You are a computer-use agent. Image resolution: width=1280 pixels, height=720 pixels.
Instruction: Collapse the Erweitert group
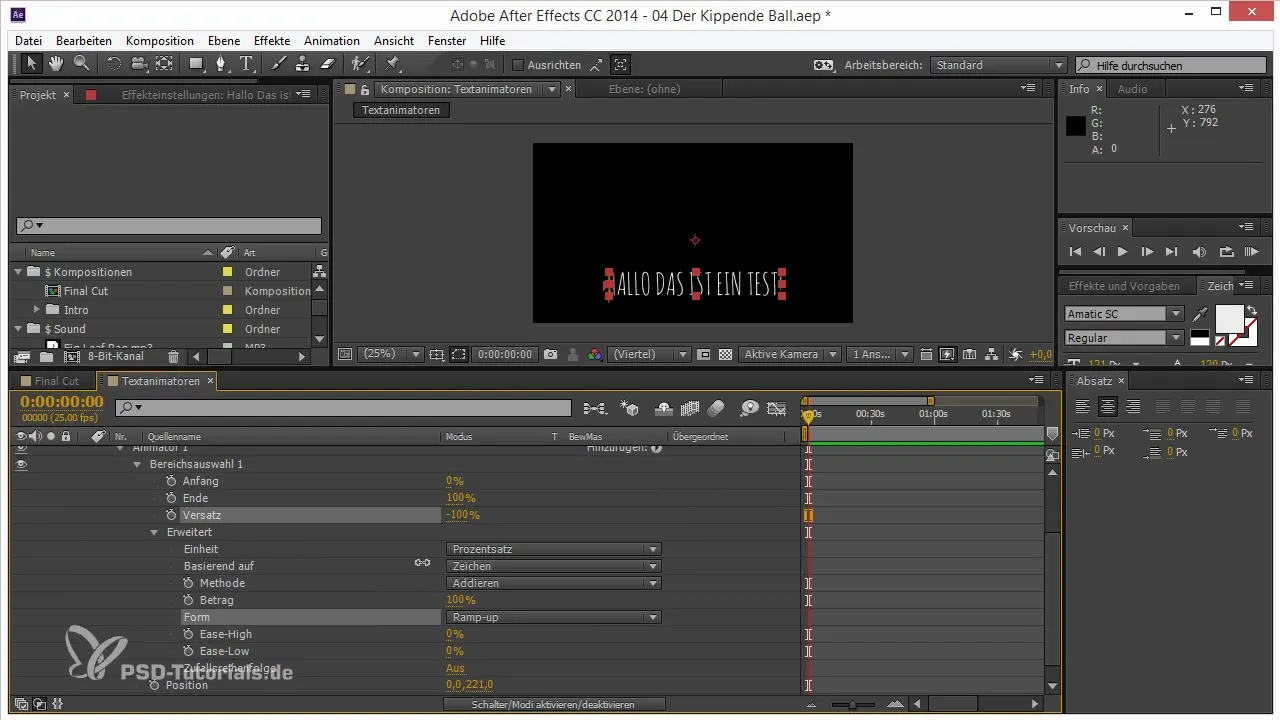pyautogui.click(x=154, y=532)
